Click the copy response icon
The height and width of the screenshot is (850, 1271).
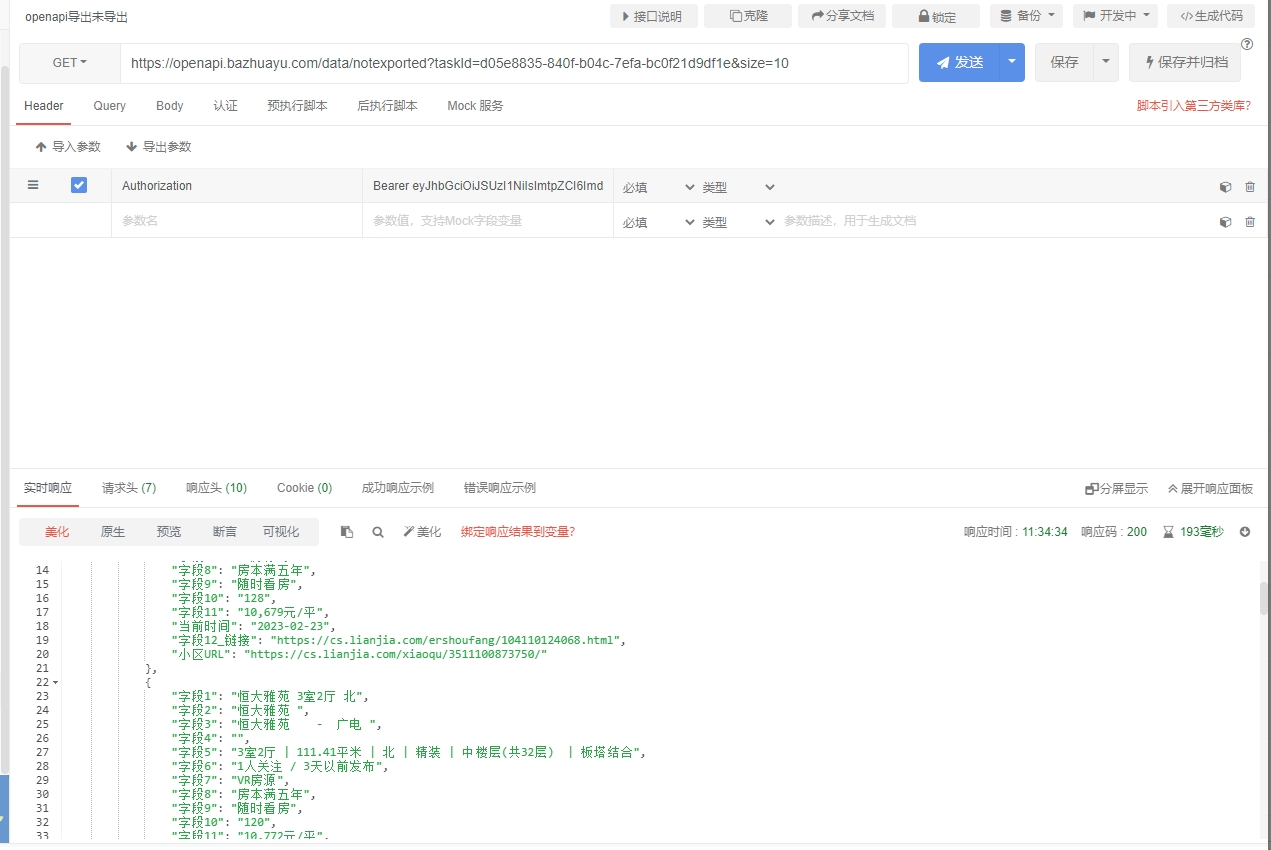347,532
